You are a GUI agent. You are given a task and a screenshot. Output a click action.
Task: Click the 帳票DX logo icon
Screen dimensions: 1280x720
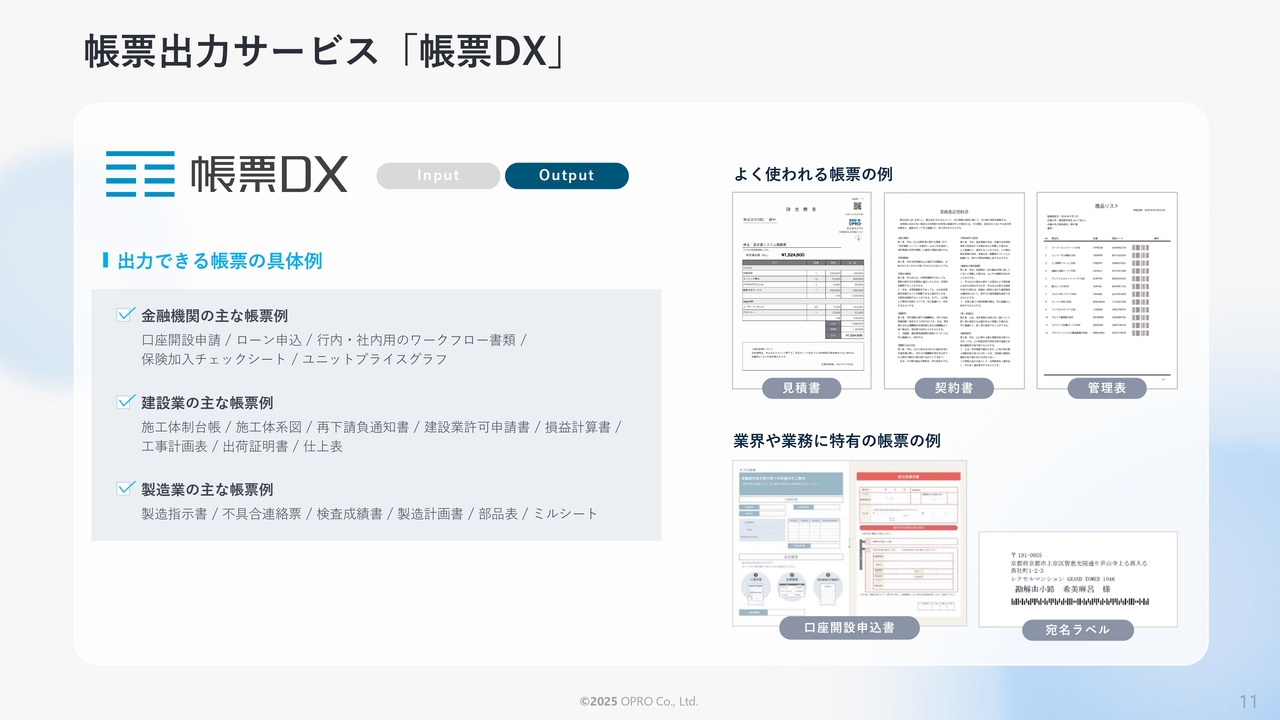(x=140, y=174)
